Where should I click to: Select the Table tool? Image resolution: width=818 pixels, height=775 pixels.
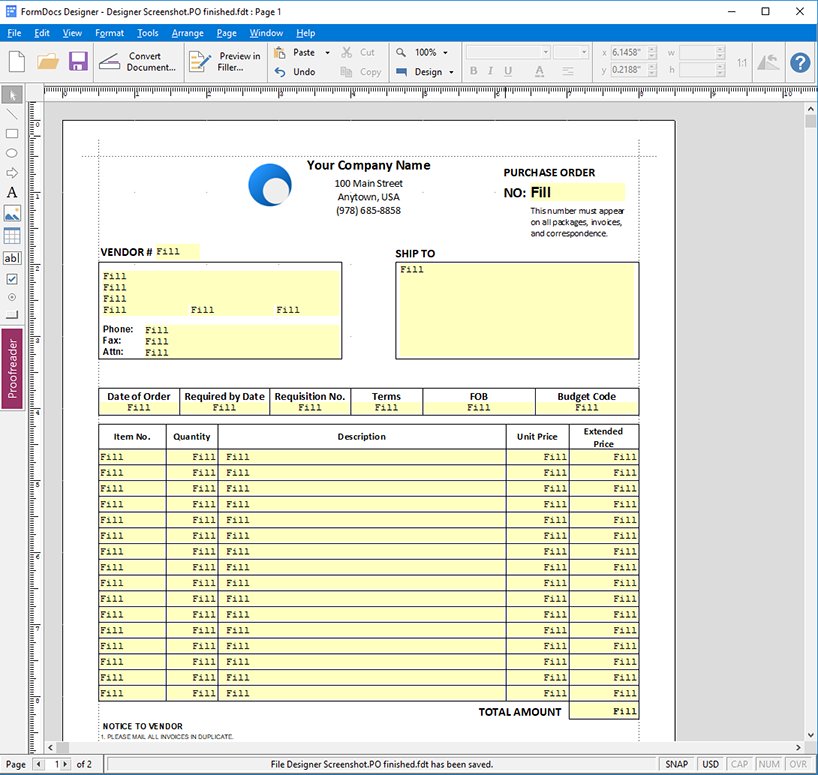click(12, 235)
